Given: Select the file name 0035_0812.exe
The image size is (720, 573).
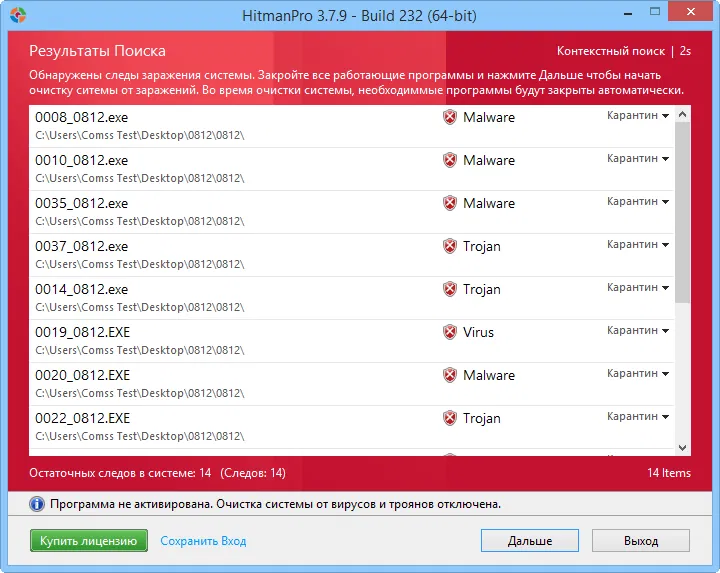Looking at the screenshot, I should click(82, 203).
